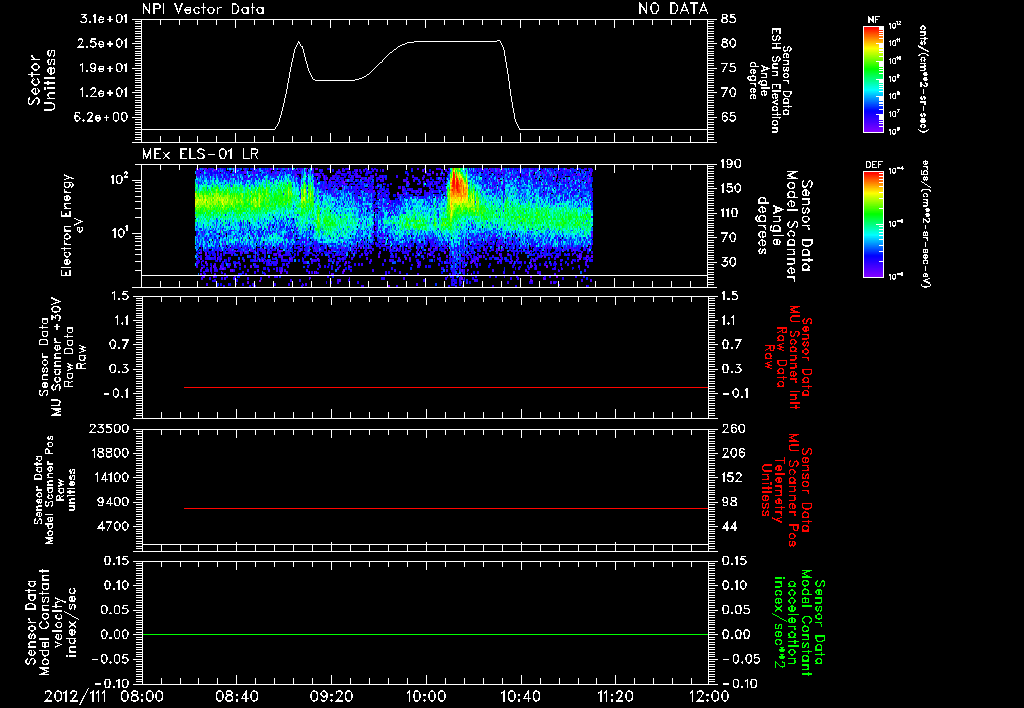This screenshot has height=708, width=1024.
Task: Click the red high-flux burst in ELS spectrogram
Action: [x=458, y=185]
